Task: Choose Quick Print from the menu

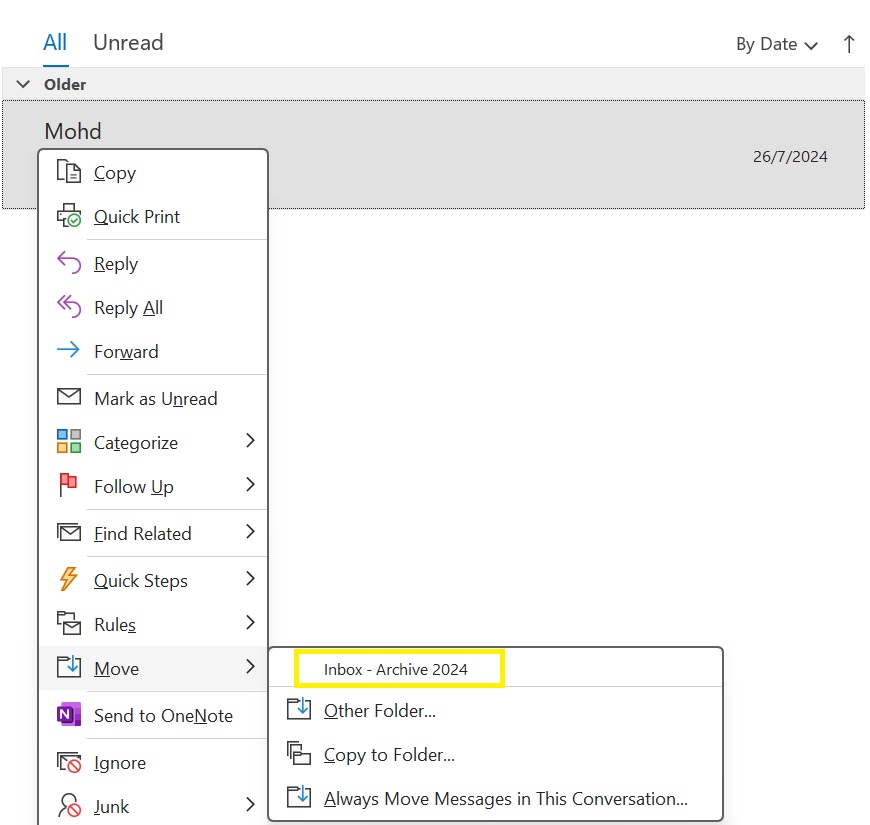Action: point(153,216)
